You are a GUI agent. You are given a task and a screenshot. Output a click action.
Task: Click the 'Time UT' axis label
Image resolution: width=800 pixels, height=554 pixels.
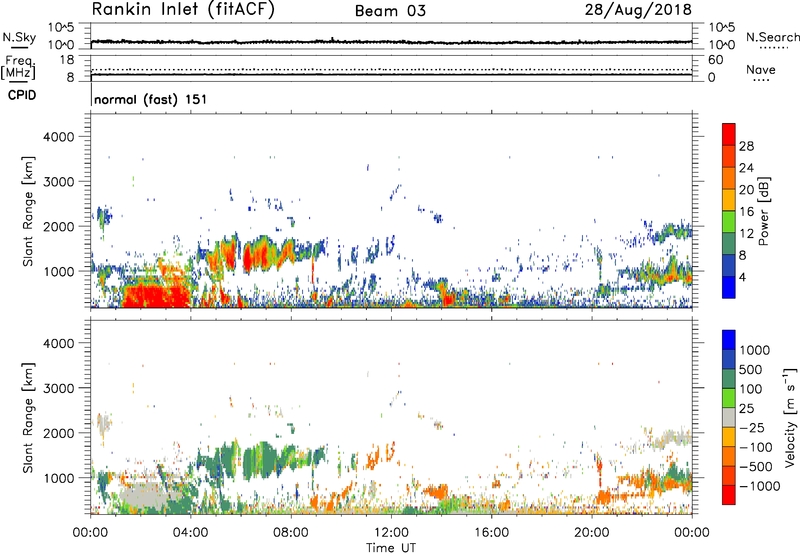[x=391, y=548]
